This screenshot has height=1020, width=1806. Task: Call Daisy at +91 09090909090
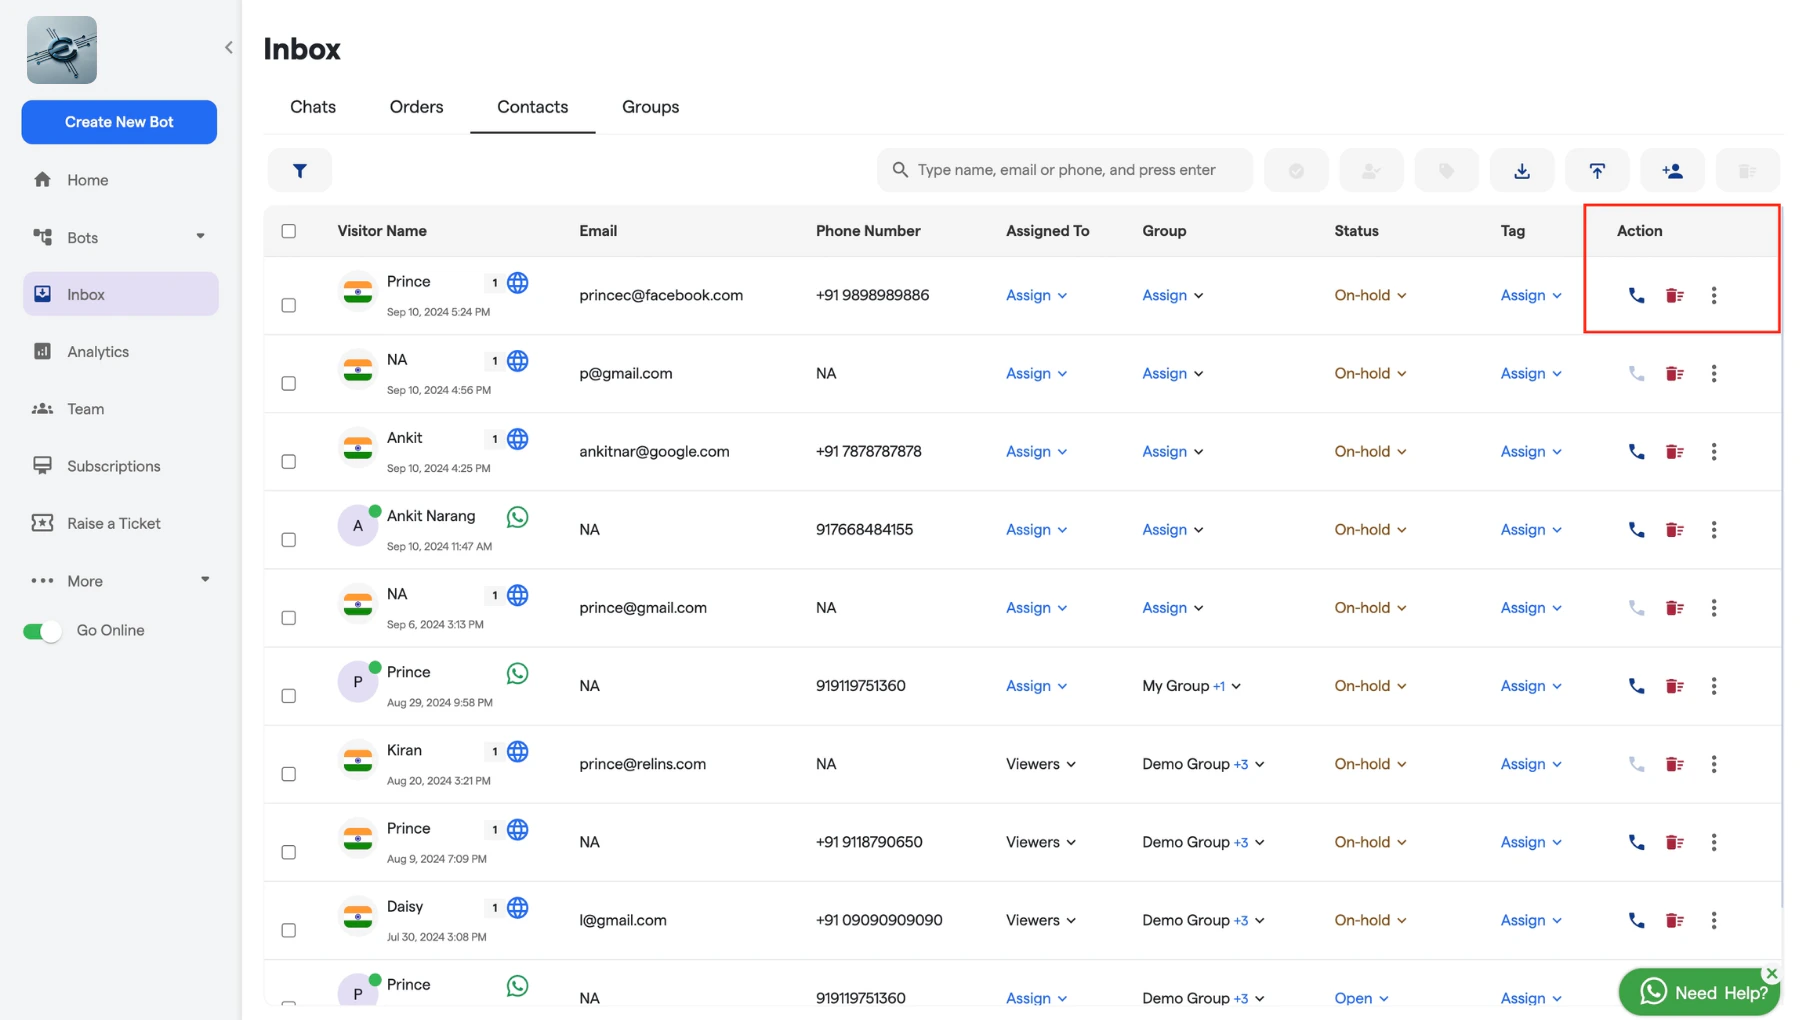(x=1636, y=920)
